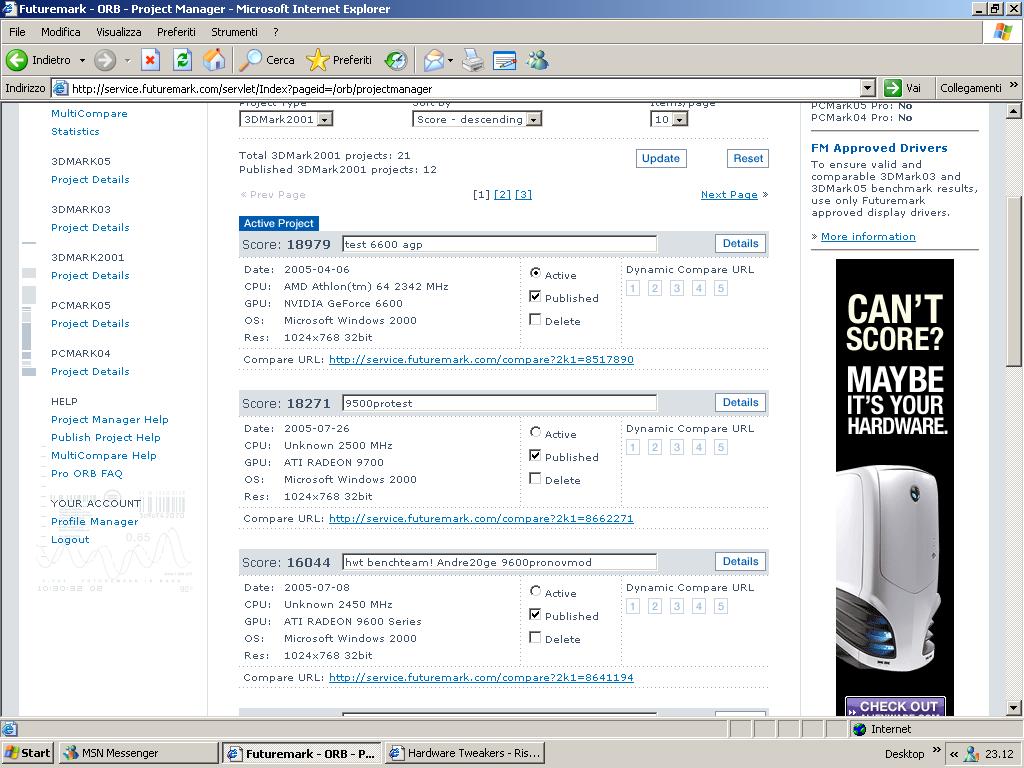Viewport: 1024px width, 768px height.
Task: Open the Modifica menu
Action: point(61,31)
